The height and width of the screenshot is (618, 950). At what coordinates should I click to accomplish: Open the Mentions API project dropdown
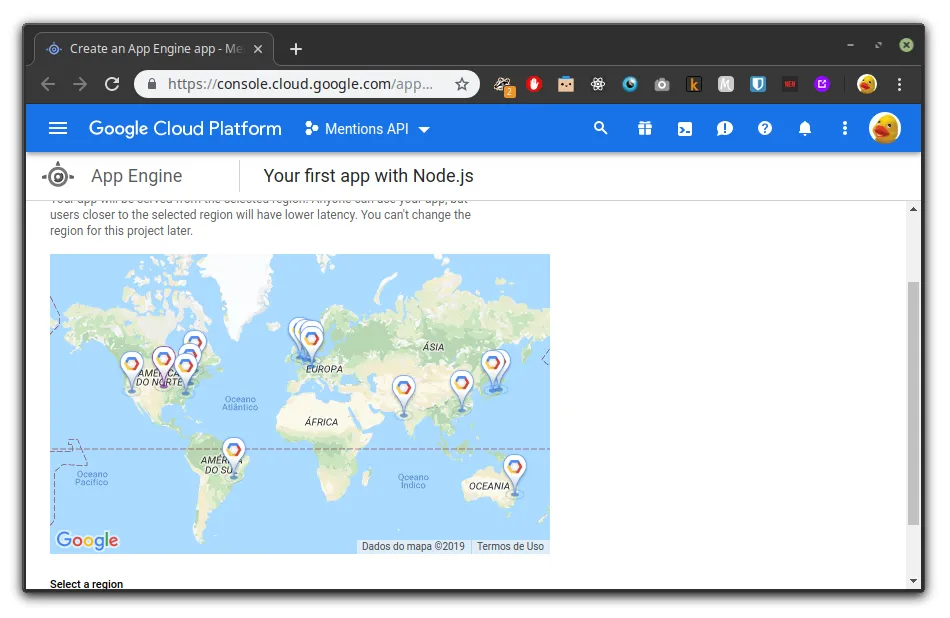(368, 128)
